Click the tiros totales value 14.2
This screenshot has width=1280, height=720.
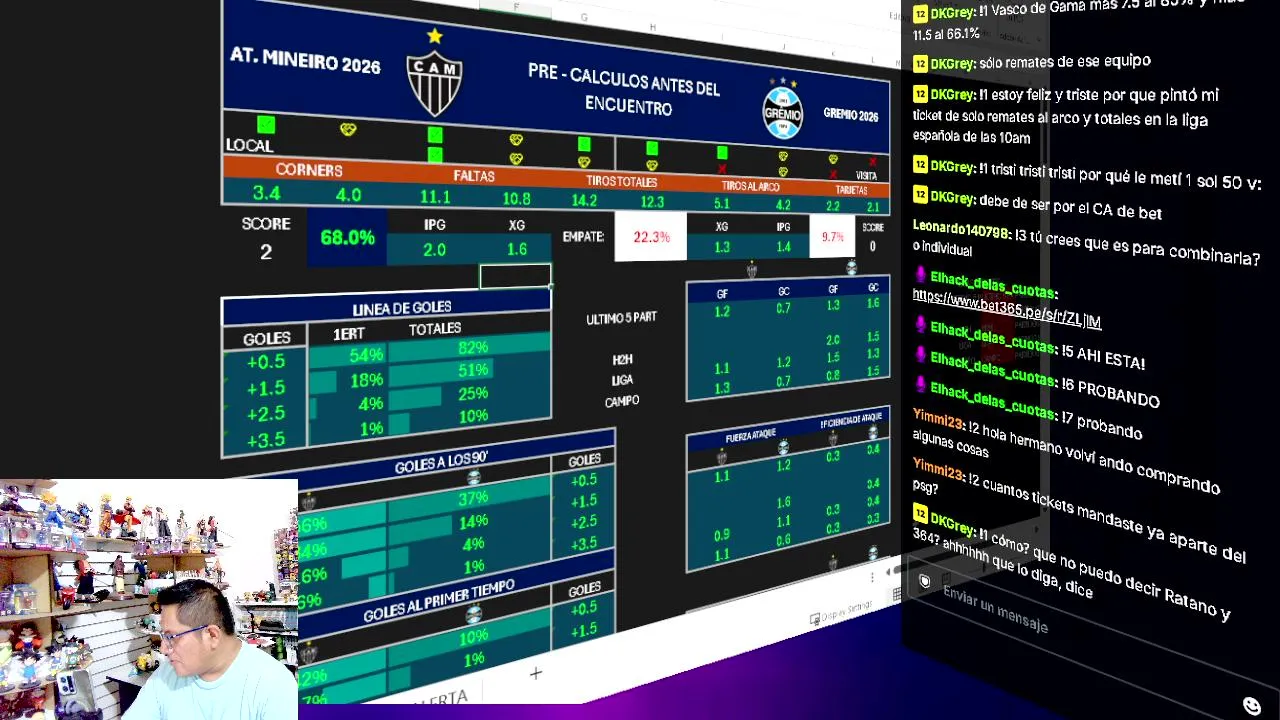[x=584, y=200]
